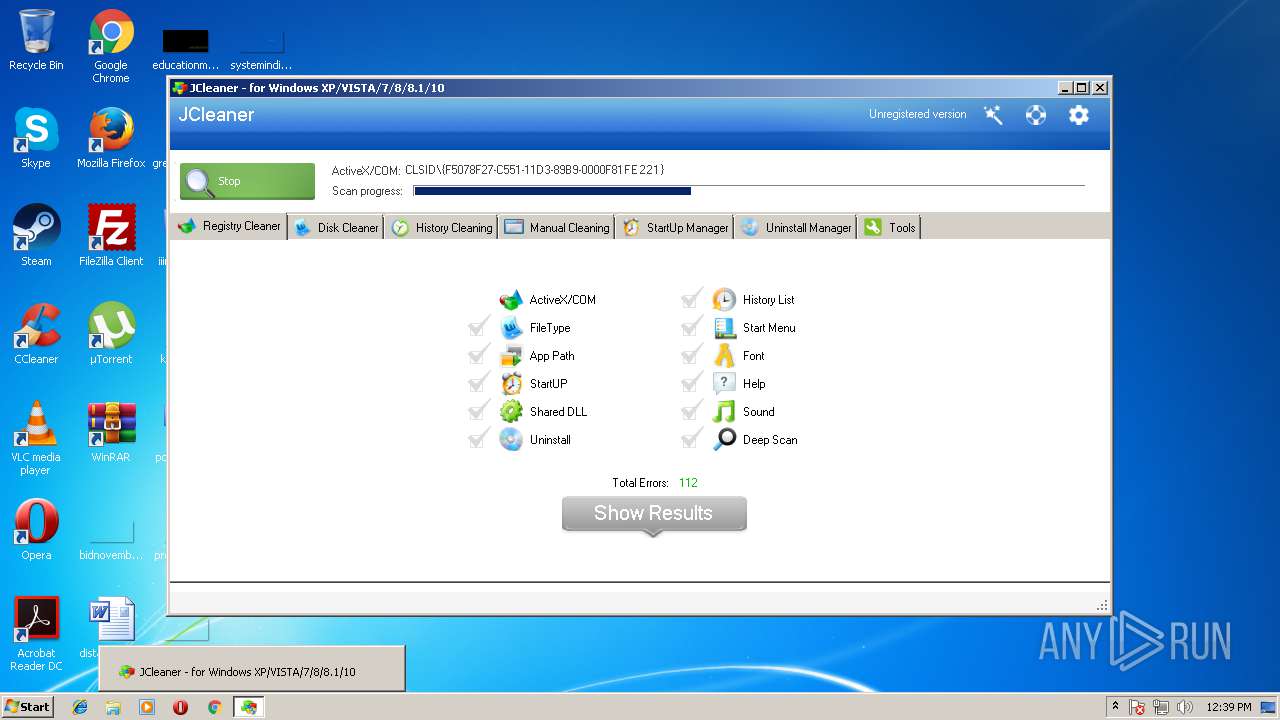The height and width of the screenshot is (720, 1280).
Task: Open Windows Explorer folder in taskbar
Action: click(113, 707)
